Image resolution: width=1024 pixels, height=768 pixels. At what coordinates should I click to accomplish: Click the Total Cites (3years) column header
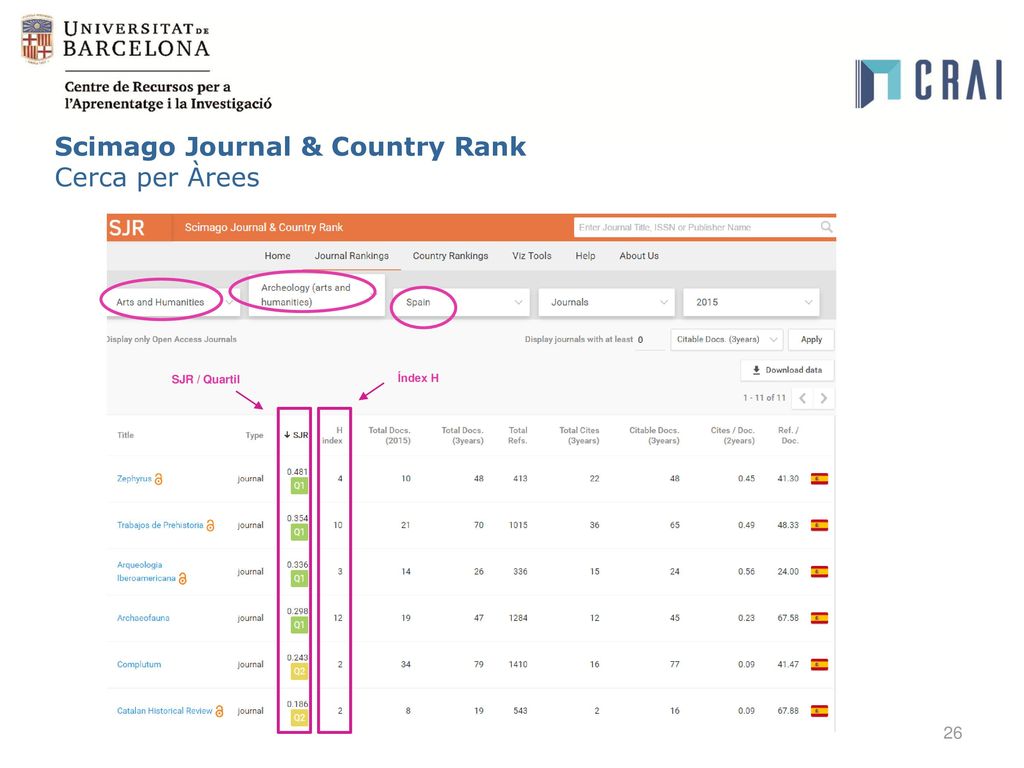[x=579, y=436]
